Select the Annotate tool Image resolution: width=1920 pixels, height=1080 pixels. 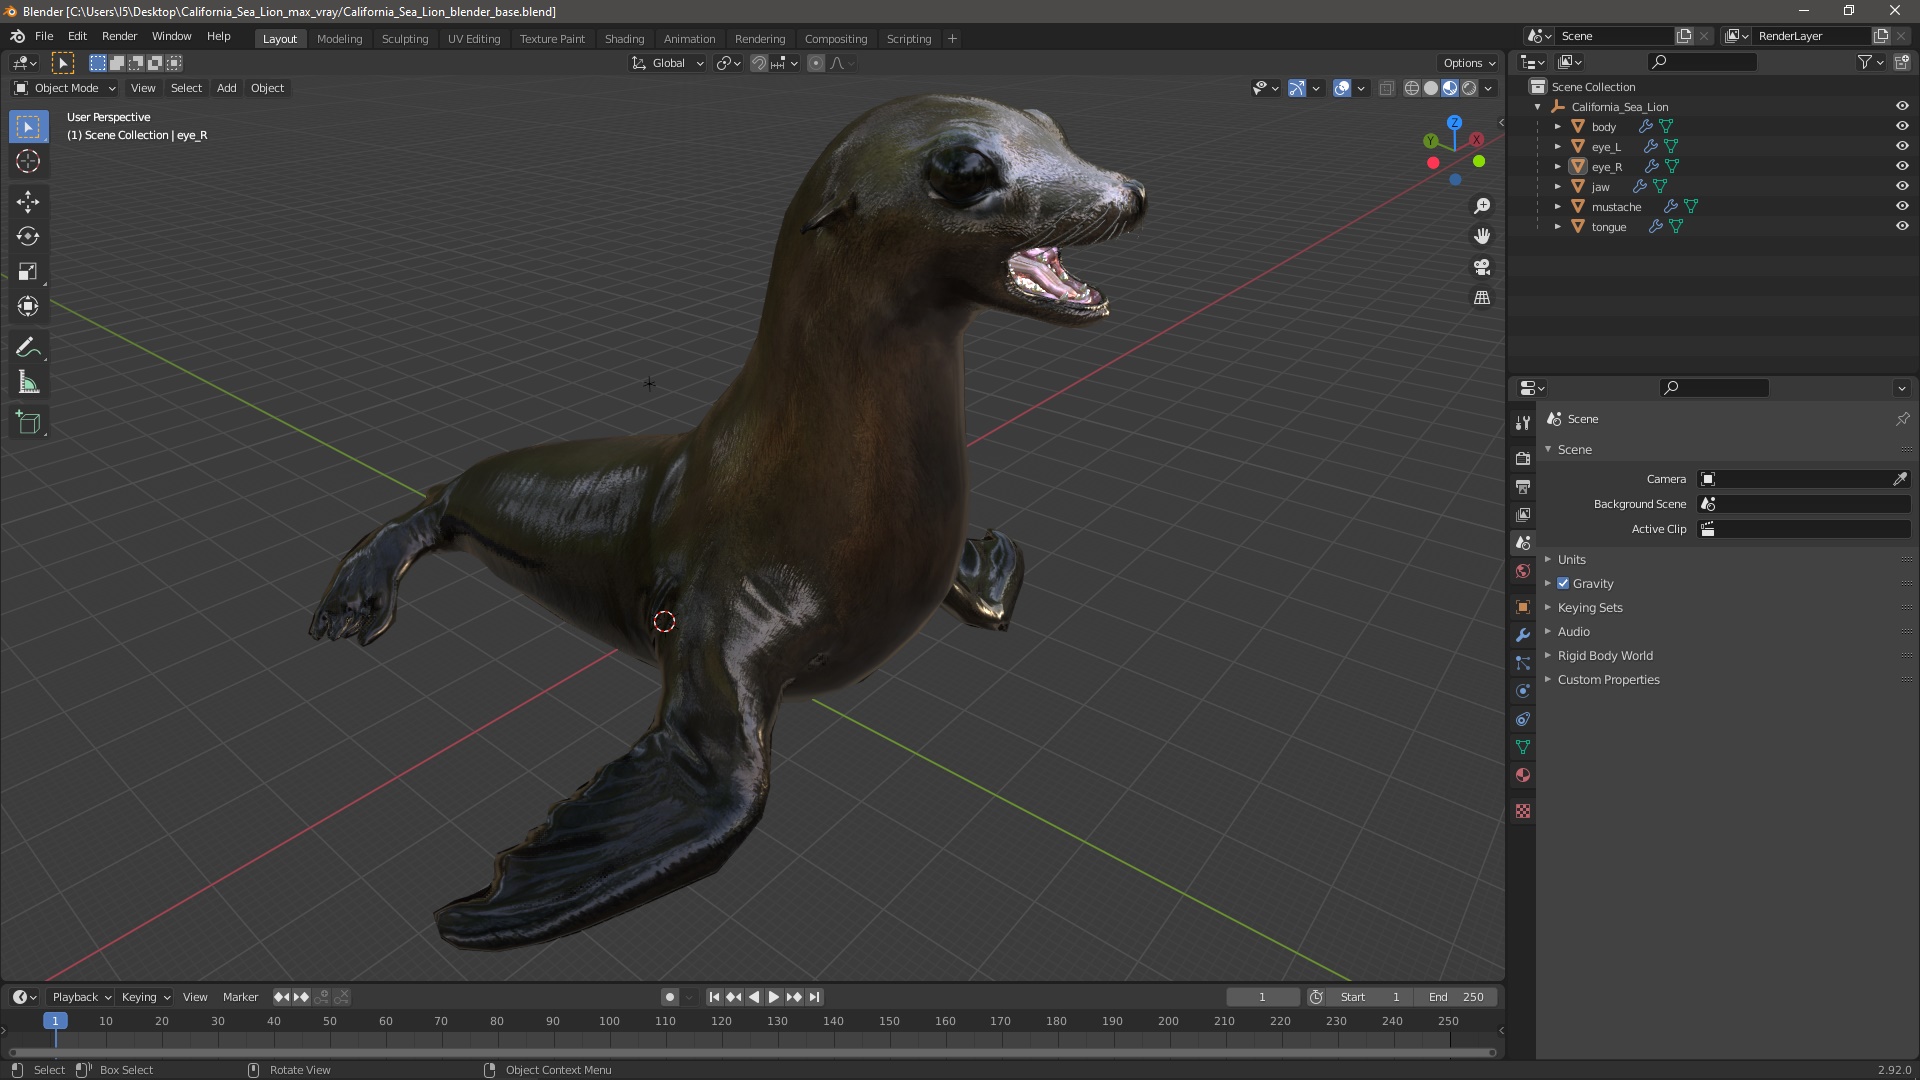[x=28, y=347]
